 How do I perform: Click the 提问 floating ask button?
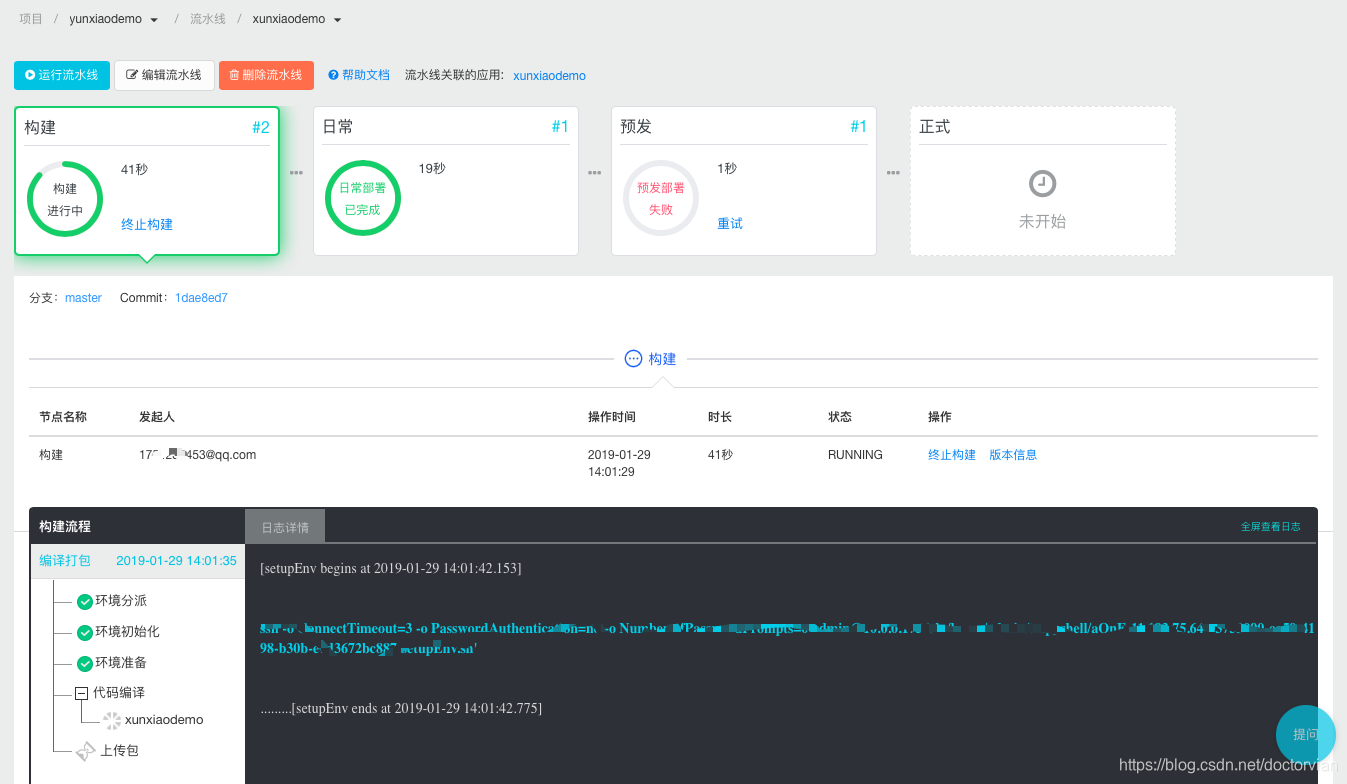(1306, 735)
